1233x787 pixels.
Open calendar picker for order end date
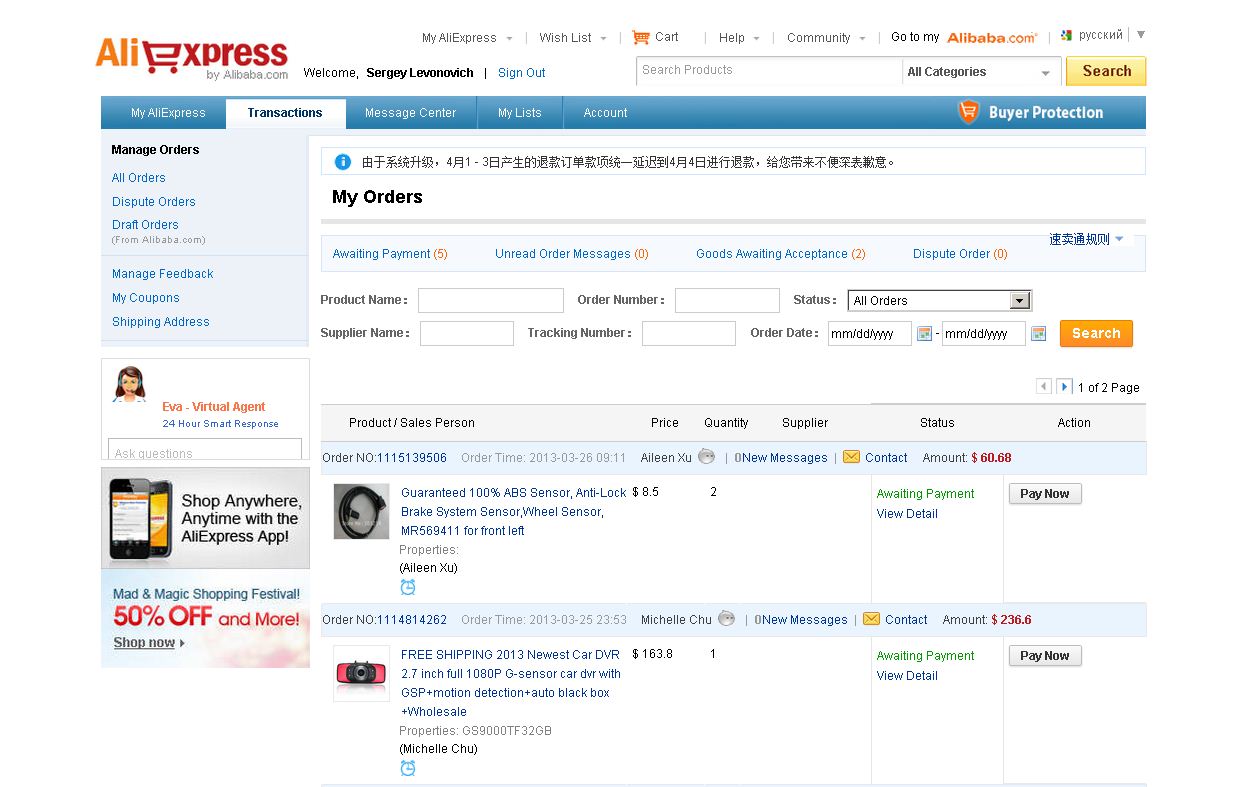coord(1038,333)
